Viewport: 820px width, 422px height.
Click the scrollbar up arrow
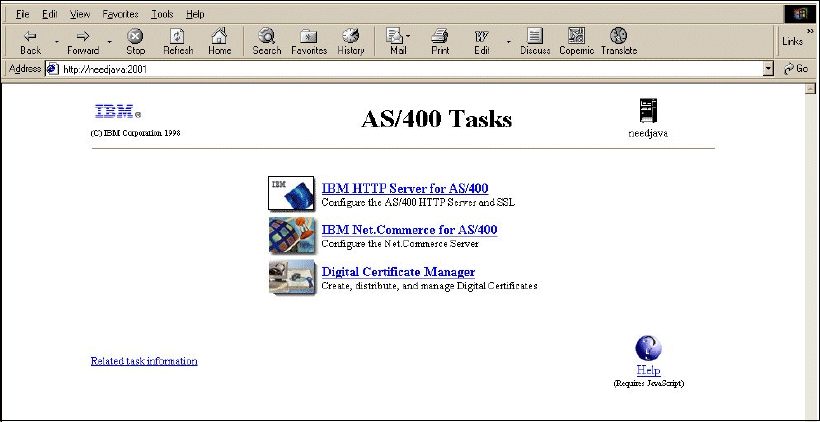pos(811,88)
